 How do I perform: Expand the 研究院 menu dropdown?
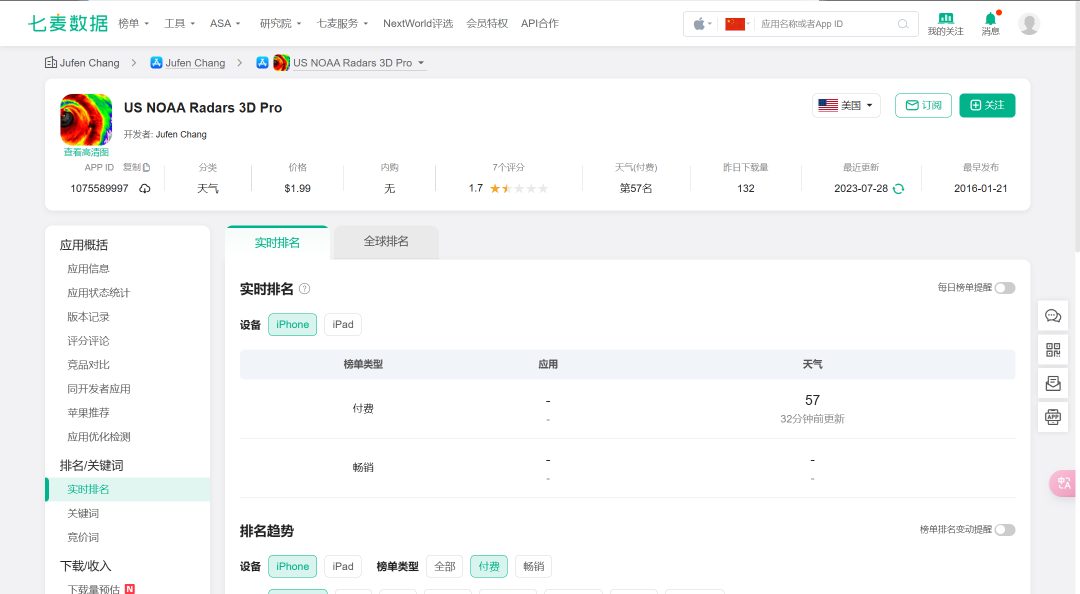click(280, 23)
